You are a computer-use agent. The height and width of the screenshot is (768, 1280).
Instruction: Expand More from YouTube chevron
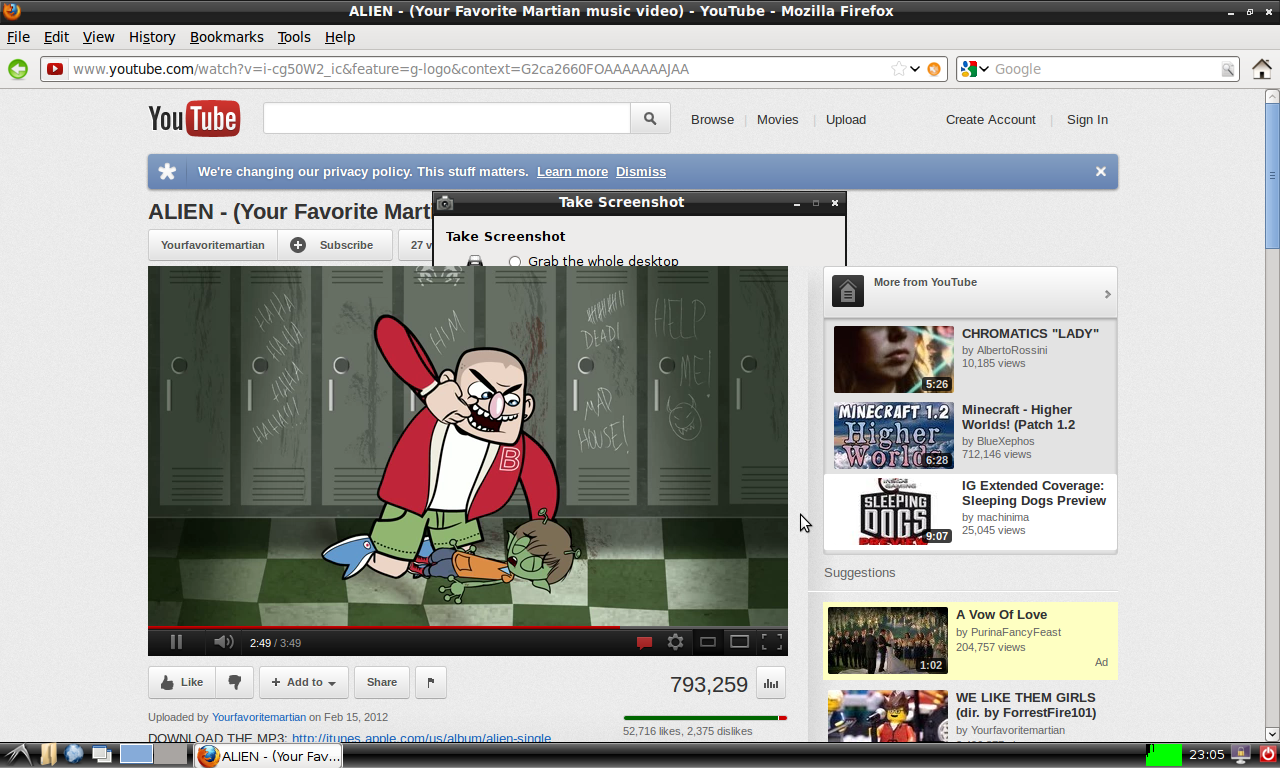1107,294
